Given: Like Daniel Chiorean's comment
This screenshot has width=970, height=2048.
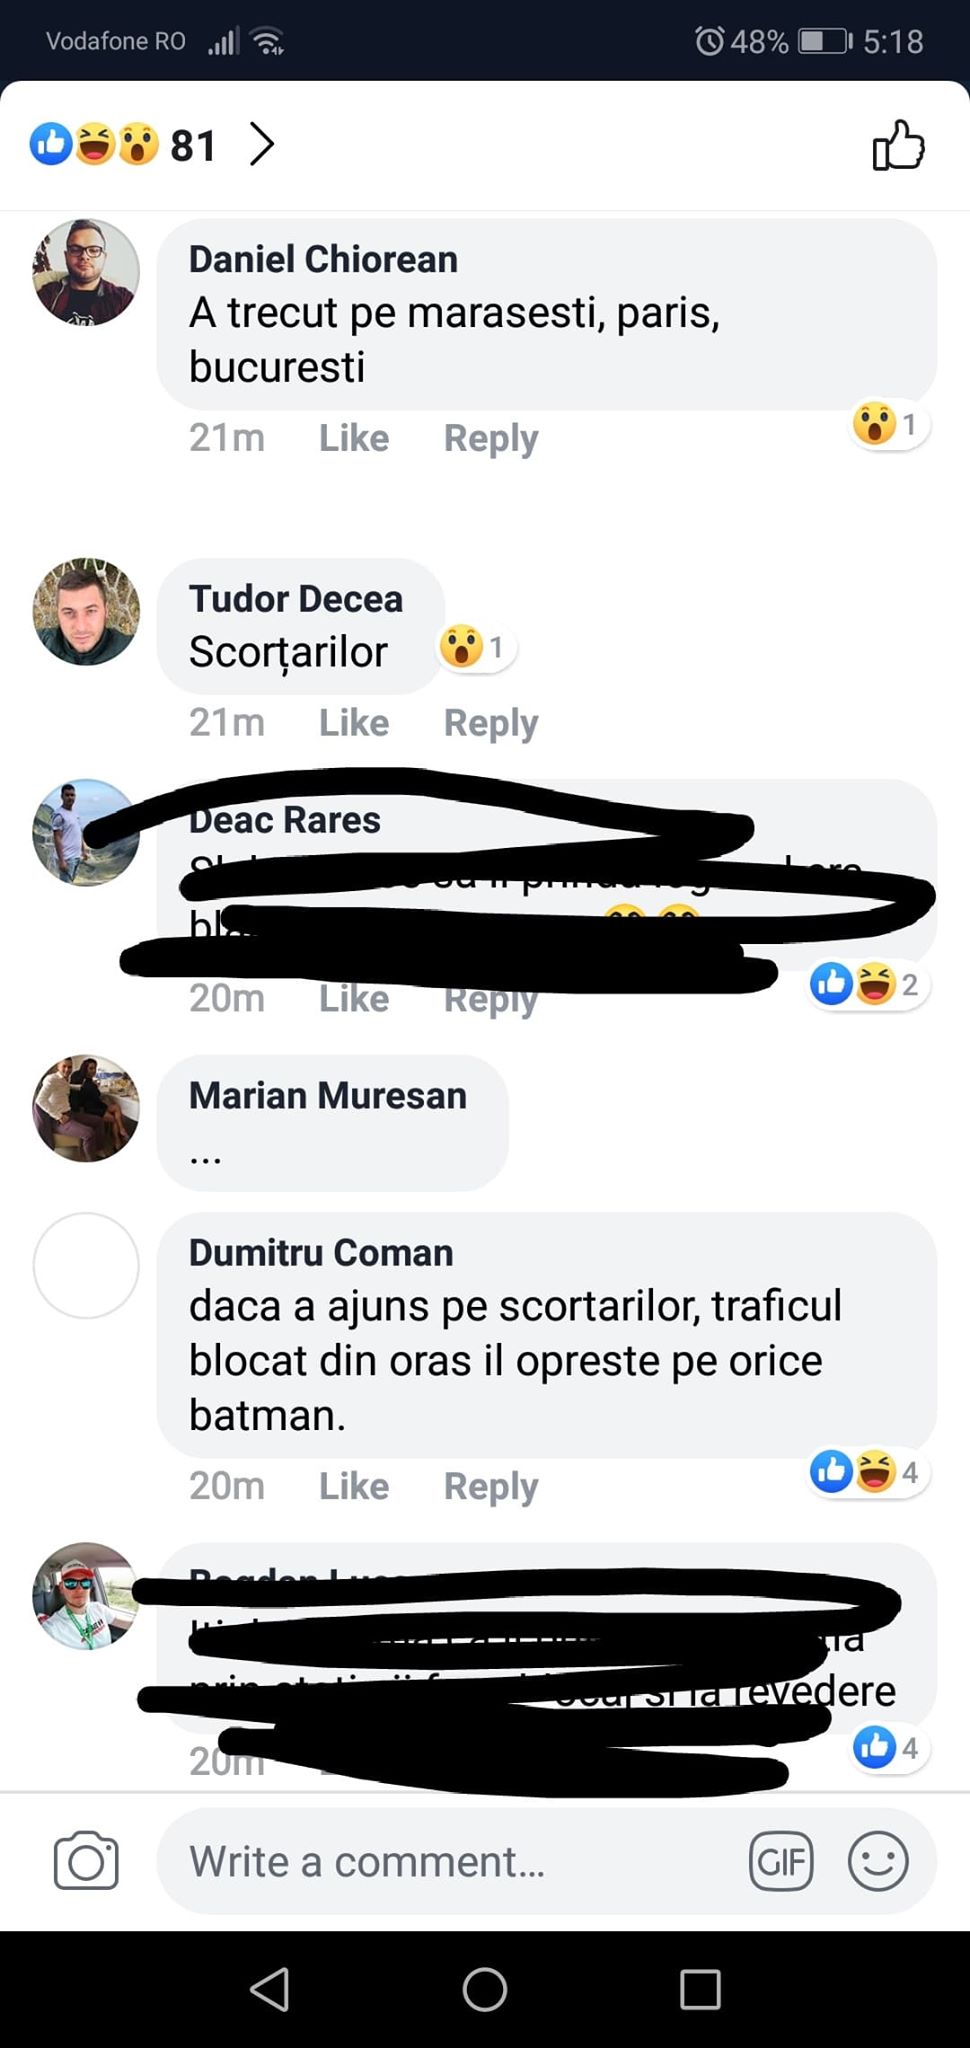Looking at the screenshot, I should (353, 438).
